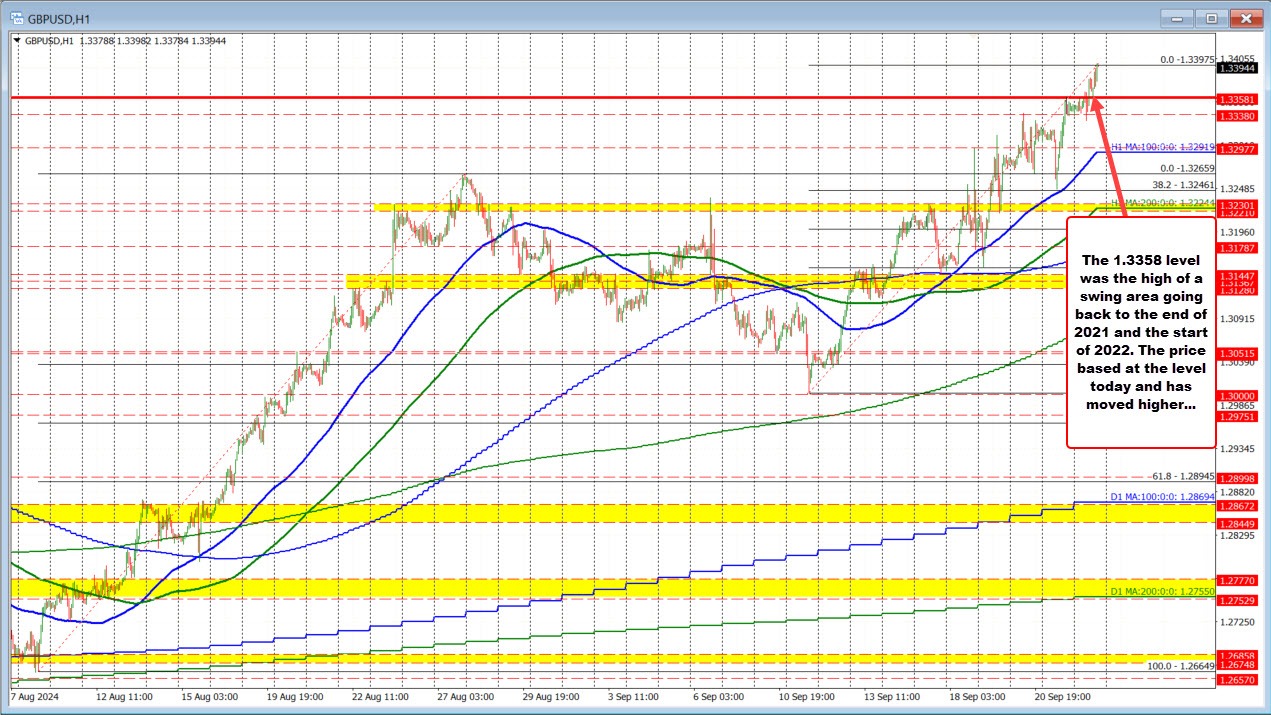
Task: Click the GBPUSD,H1 title bar tab
Action: [60, 18]
